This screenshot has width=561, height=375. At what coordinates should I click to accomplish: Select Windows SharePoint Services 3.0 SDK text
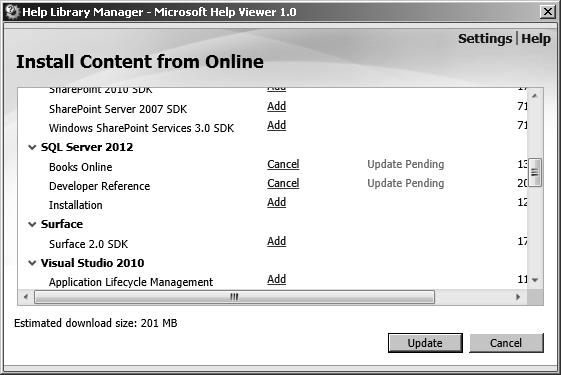tap(141, 128)
